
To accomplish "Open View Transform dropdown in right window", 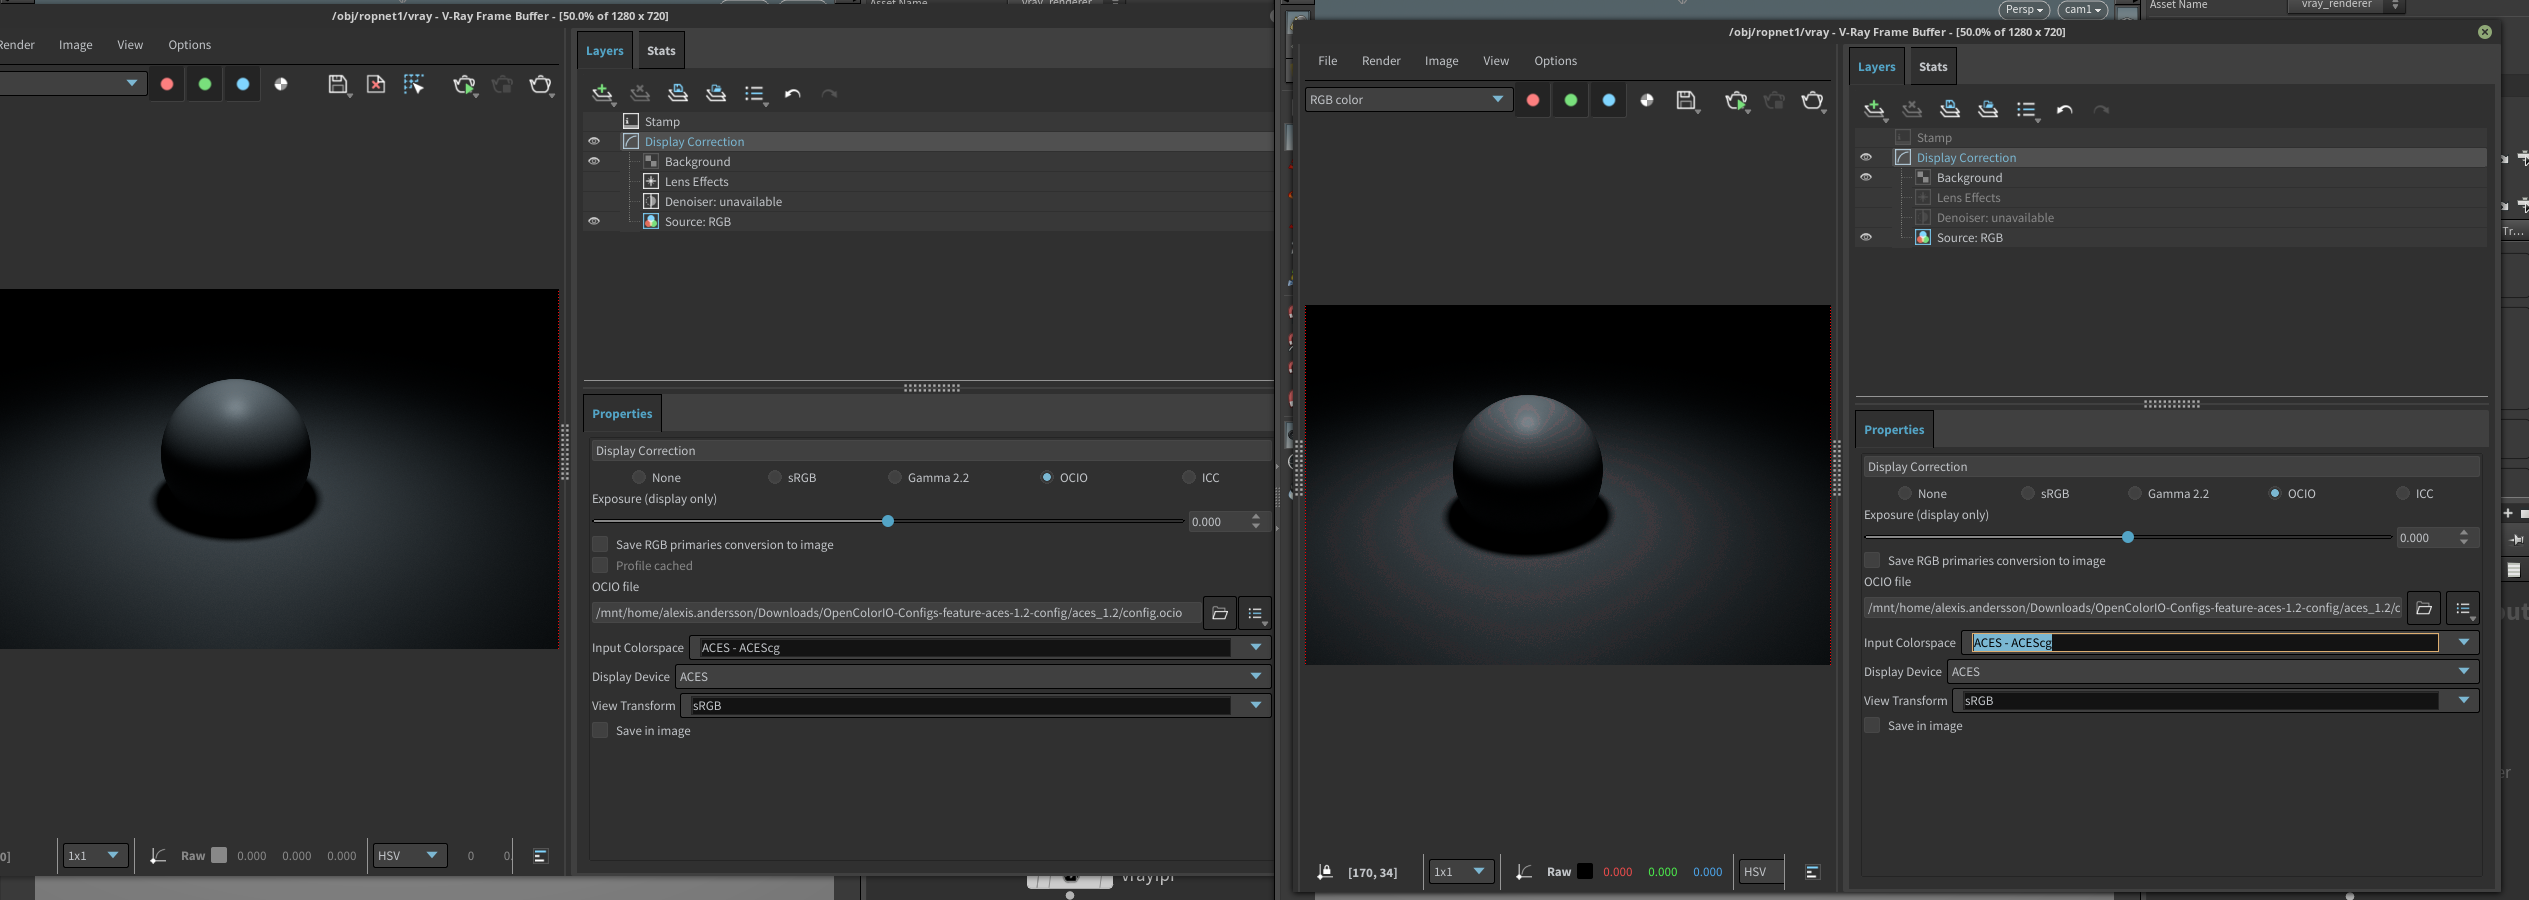I will pyautogui.click(x=2464, y=700).
